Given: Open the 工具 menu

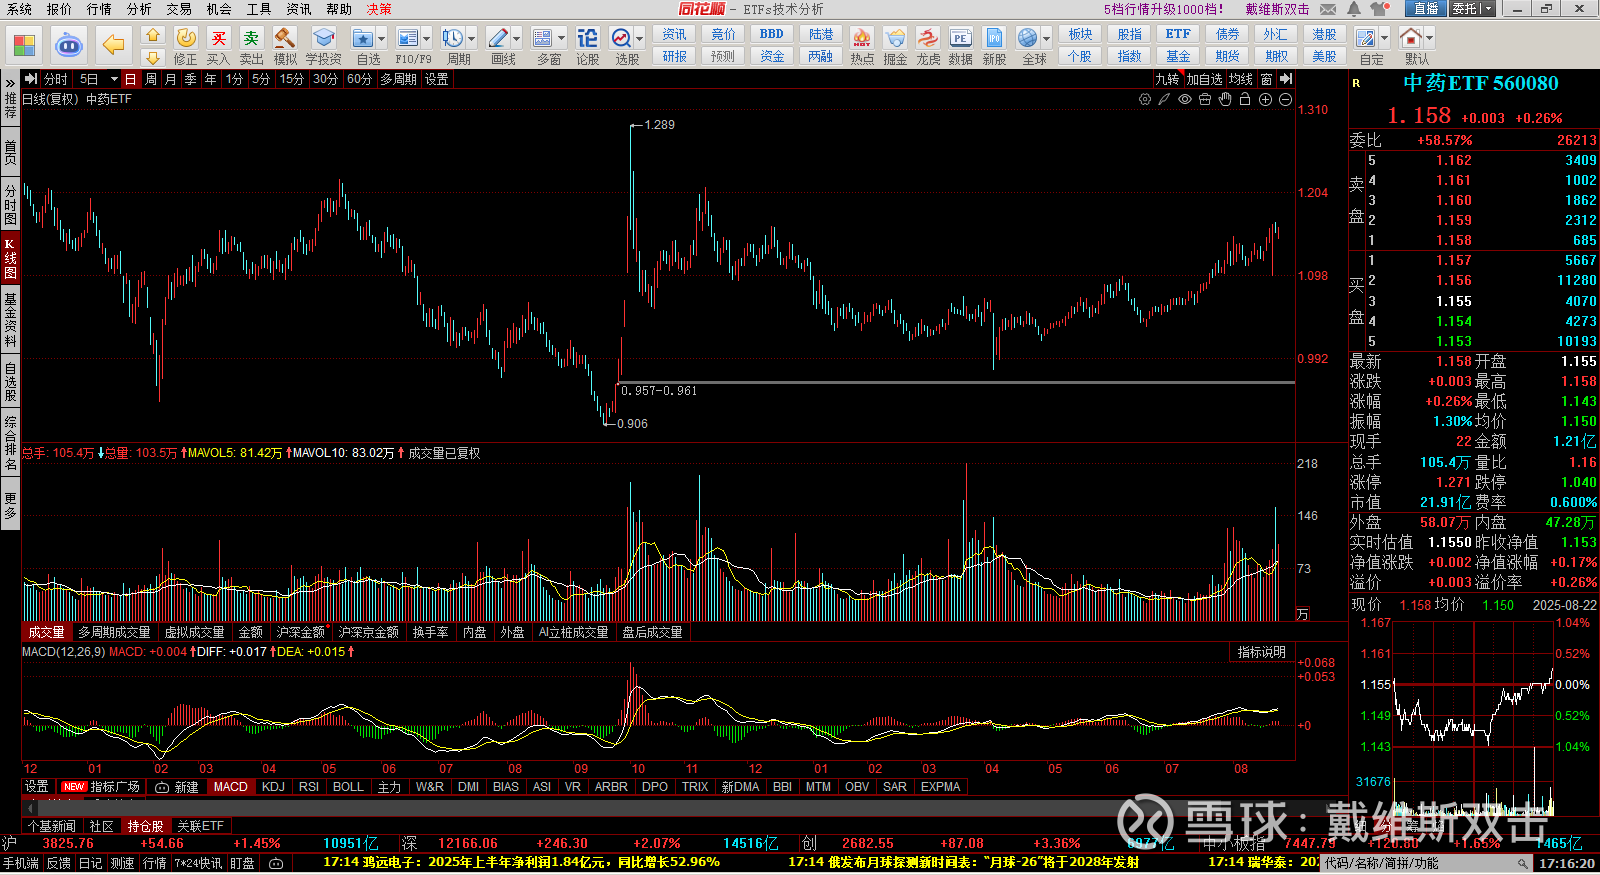Looking at the screenshot, I should coord(259,9).
